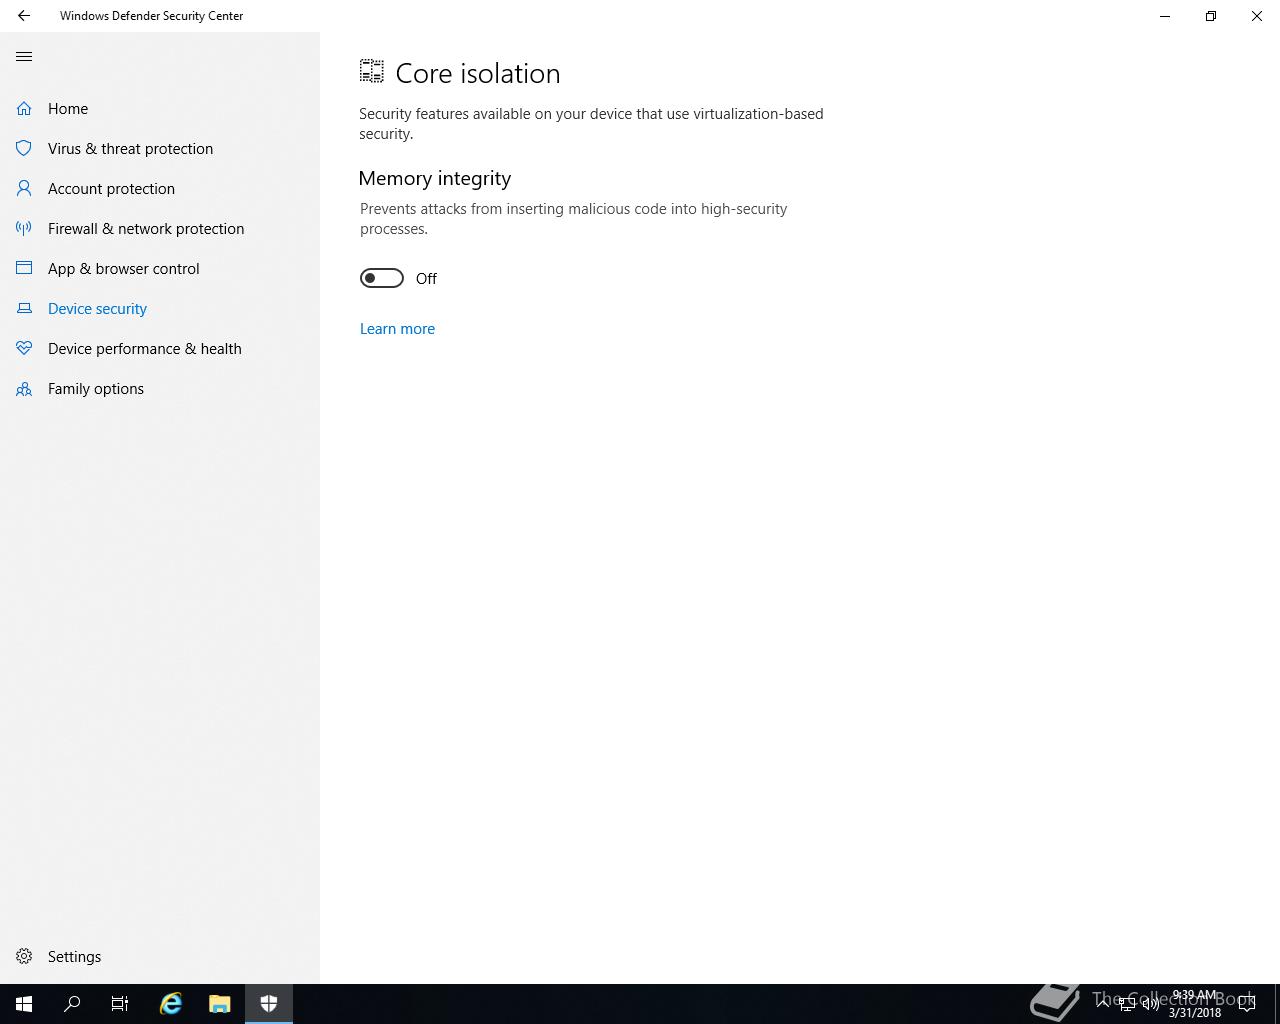
Task: Minimize the Security Center window
Action: pyautogui.click(x=1165, y=16)
